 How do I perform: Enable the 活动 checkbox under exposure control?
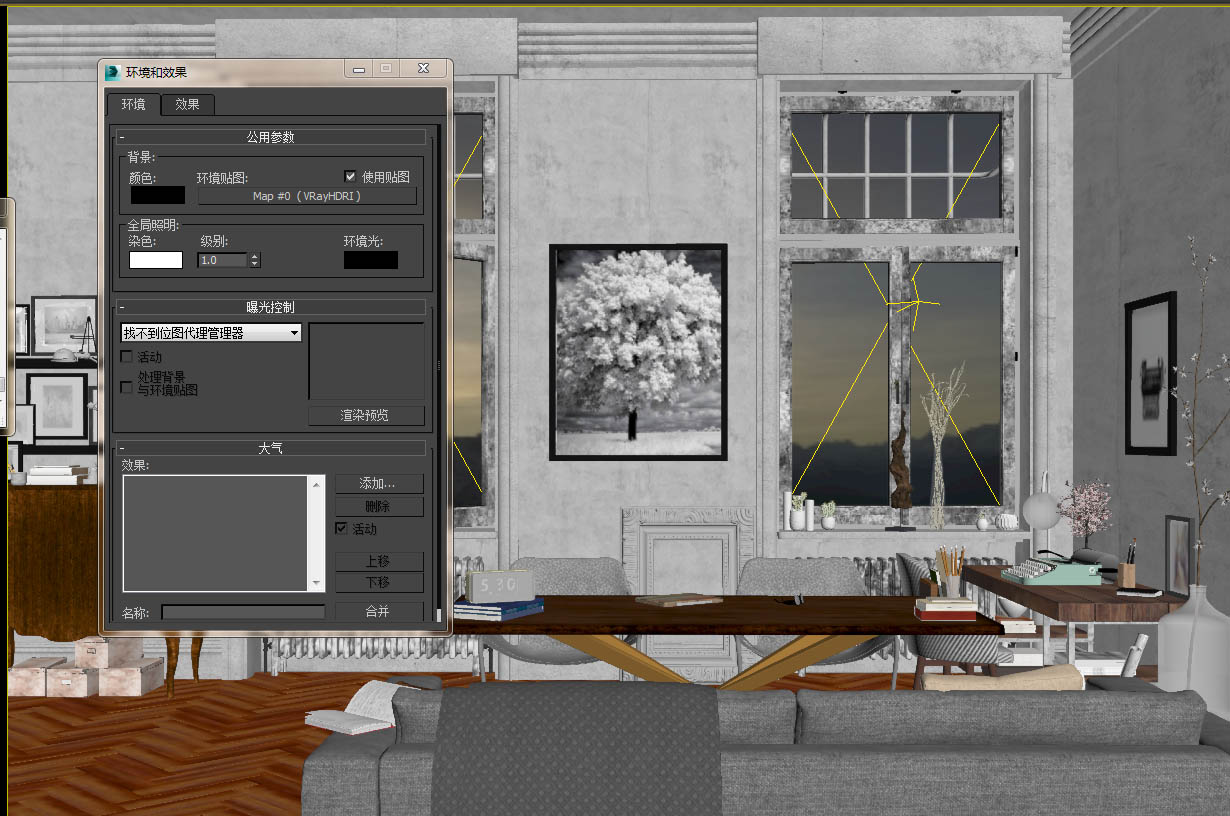126,356
